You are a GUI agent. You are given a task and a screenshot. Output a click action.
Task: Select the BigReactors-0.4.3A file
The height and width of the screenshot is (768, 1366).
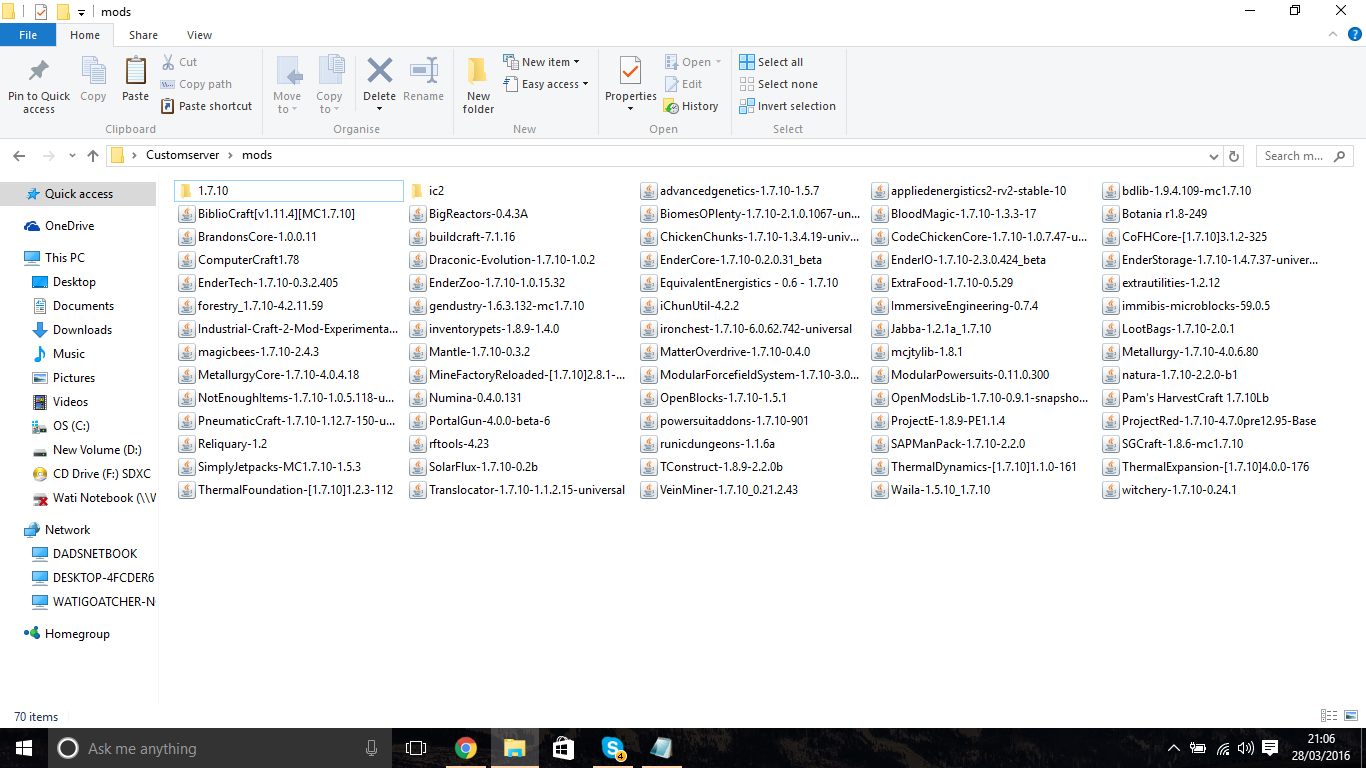469,214
